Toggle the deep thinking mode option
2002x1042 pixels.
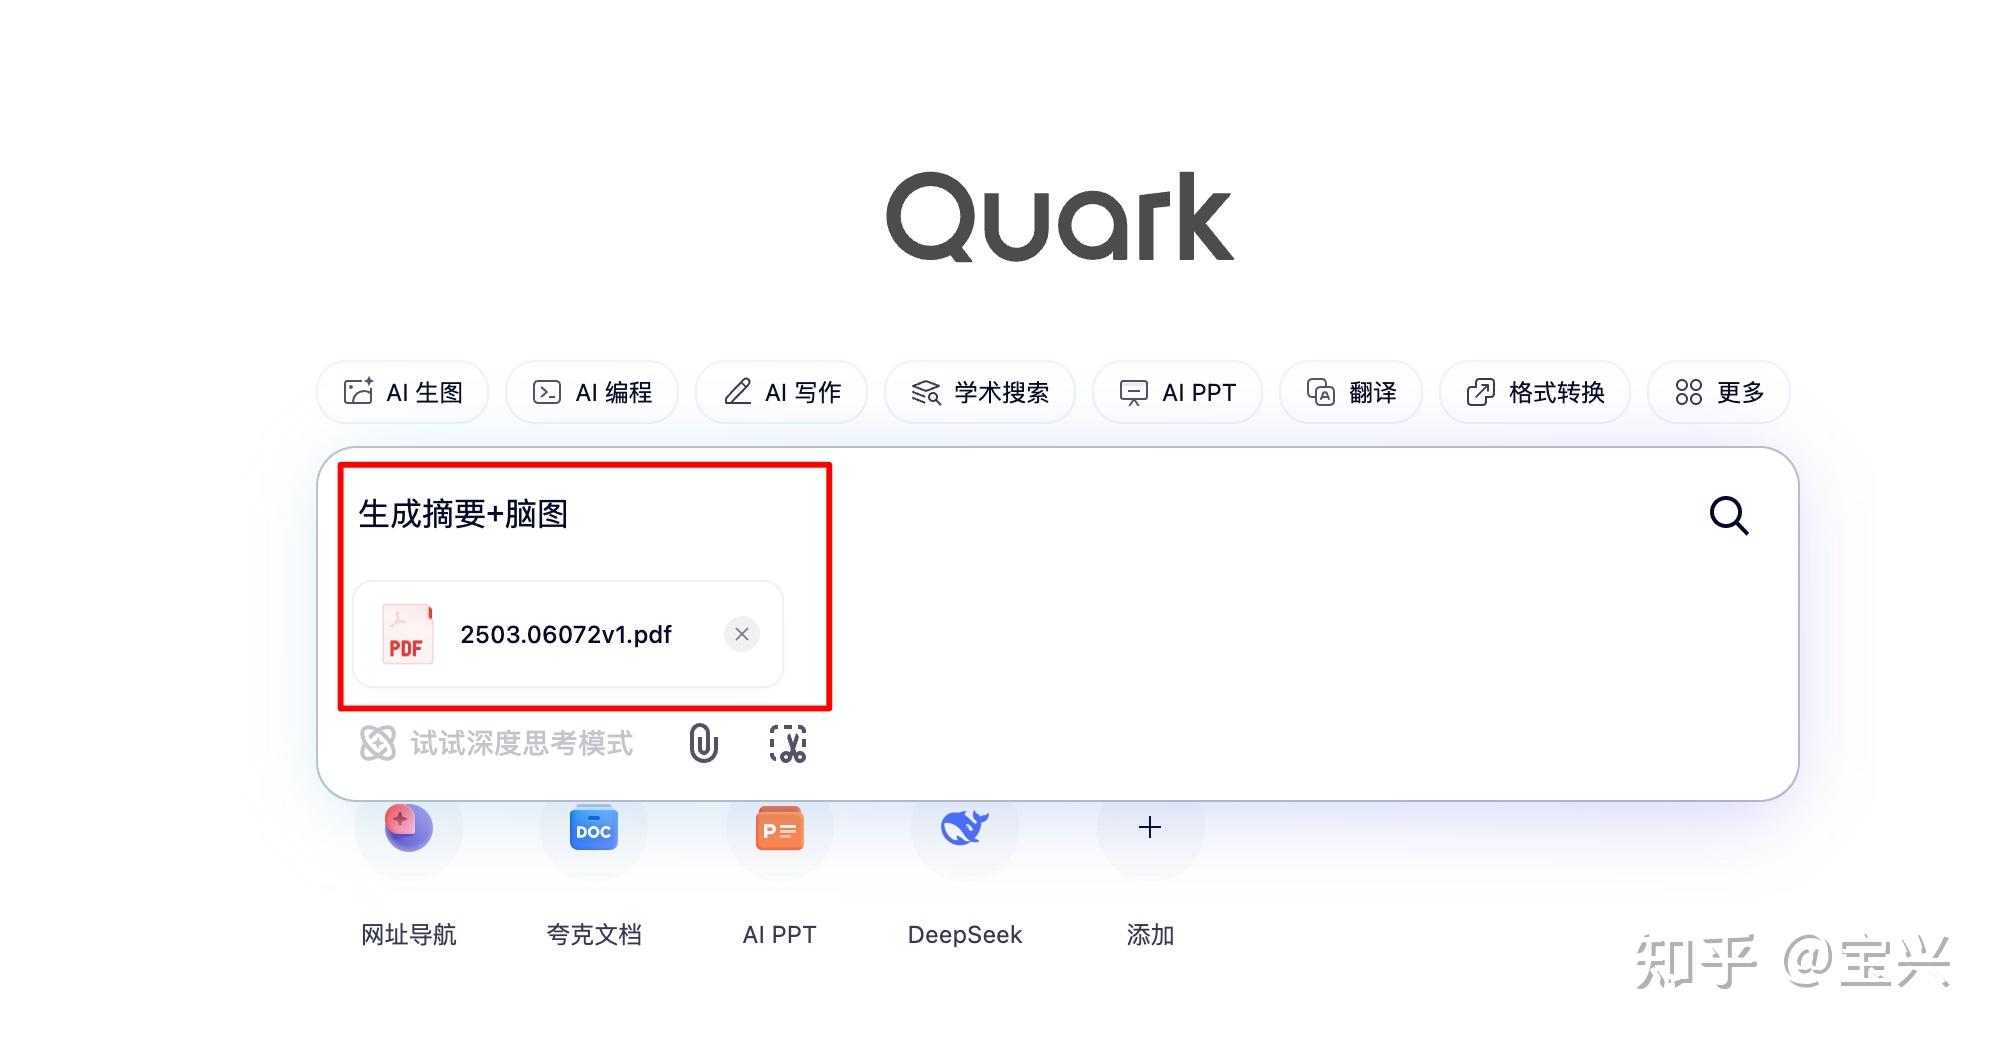pos(496,743)
